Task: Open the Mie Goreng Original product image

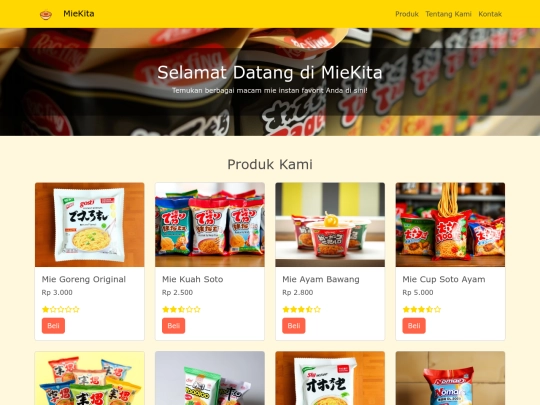Action: (90, 225)
